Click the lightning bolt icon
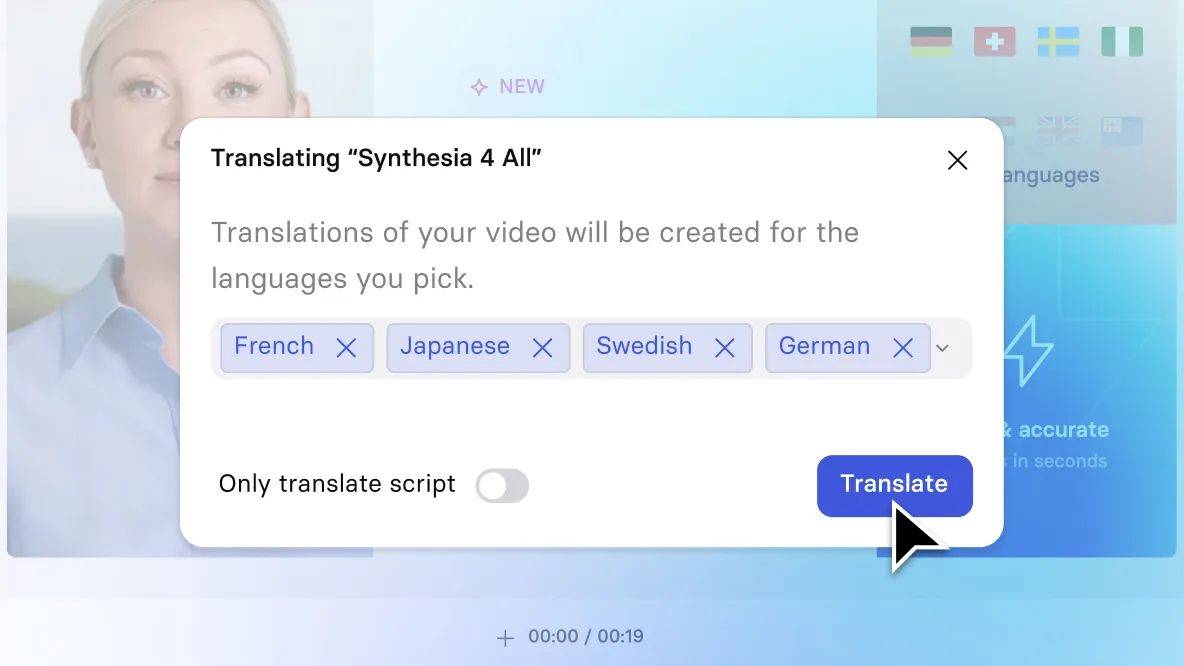1184x666 pixels. [x=1028, y=351]
